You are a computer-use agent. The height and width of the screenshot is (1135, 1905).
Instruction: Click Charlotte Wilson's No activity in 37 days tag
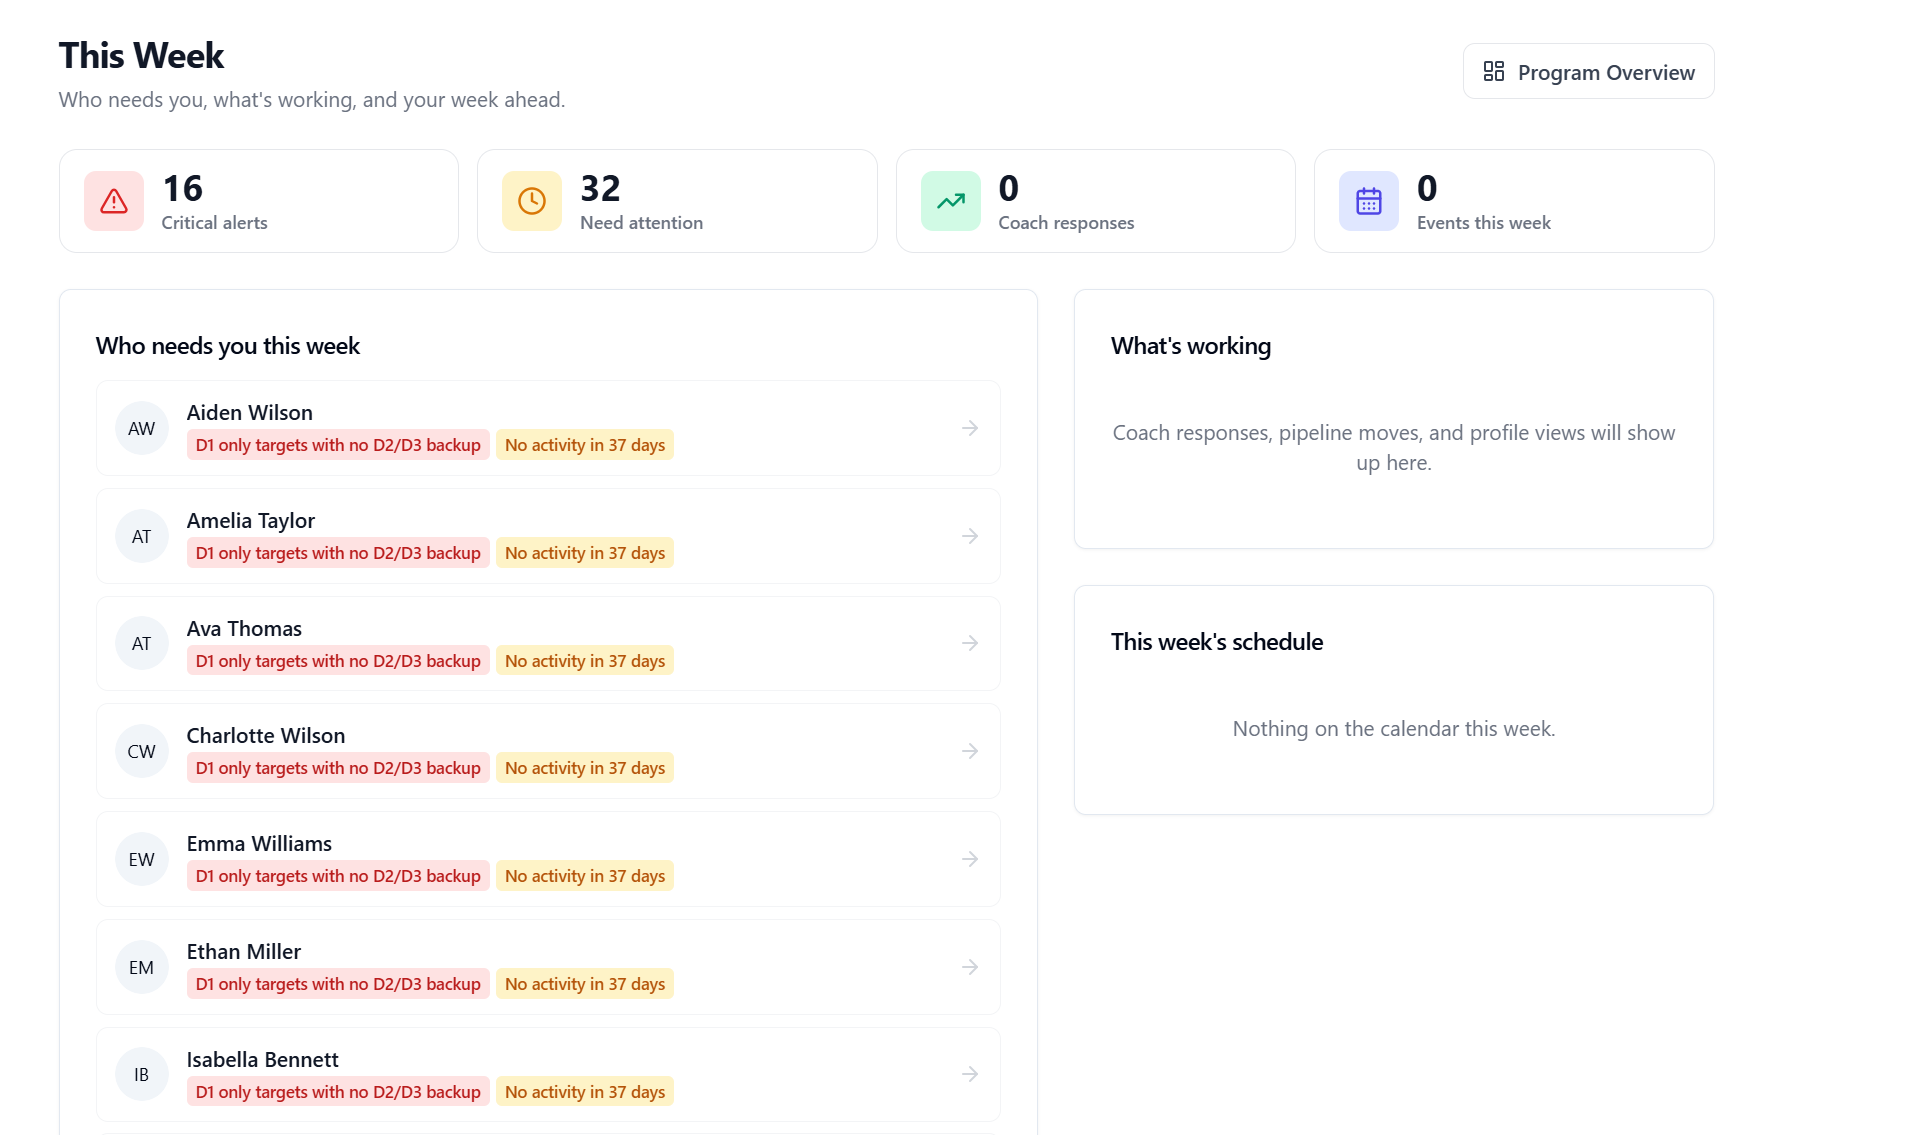pyautogui.click(x=585, y=768)
